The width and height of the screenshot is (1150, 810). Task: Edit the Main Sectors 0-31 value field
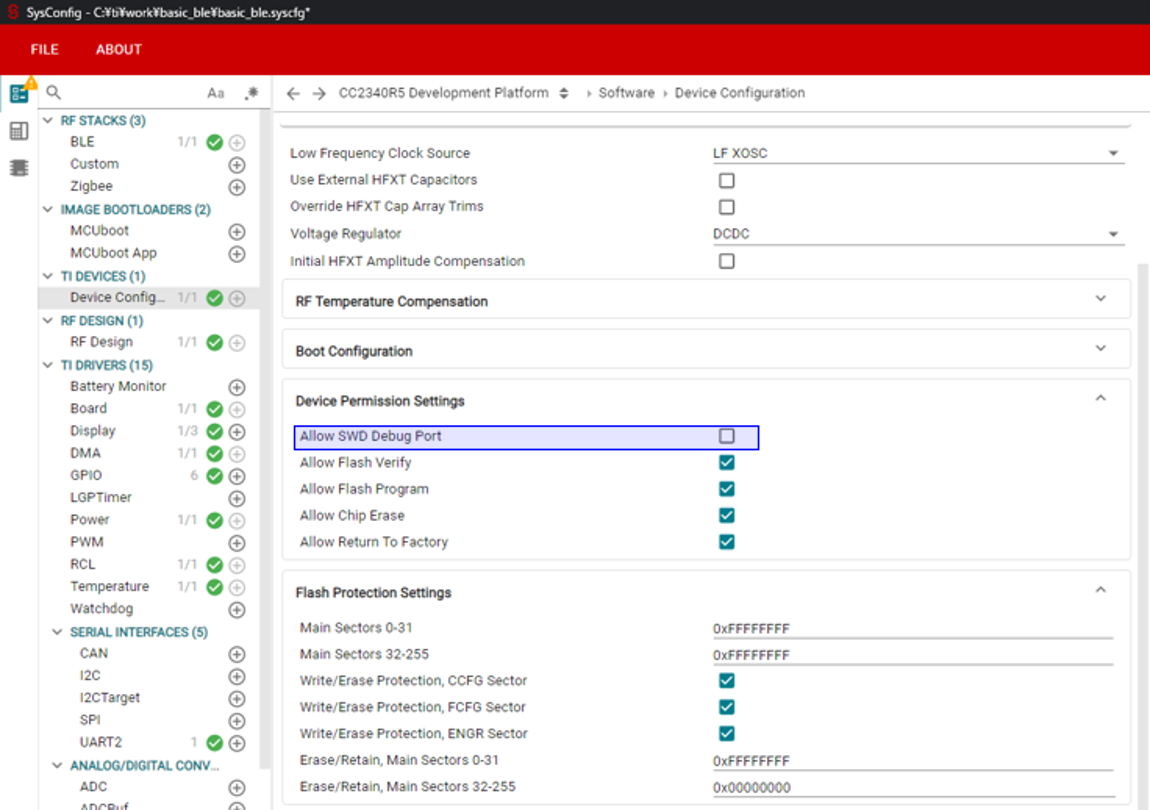coord(912,629)
